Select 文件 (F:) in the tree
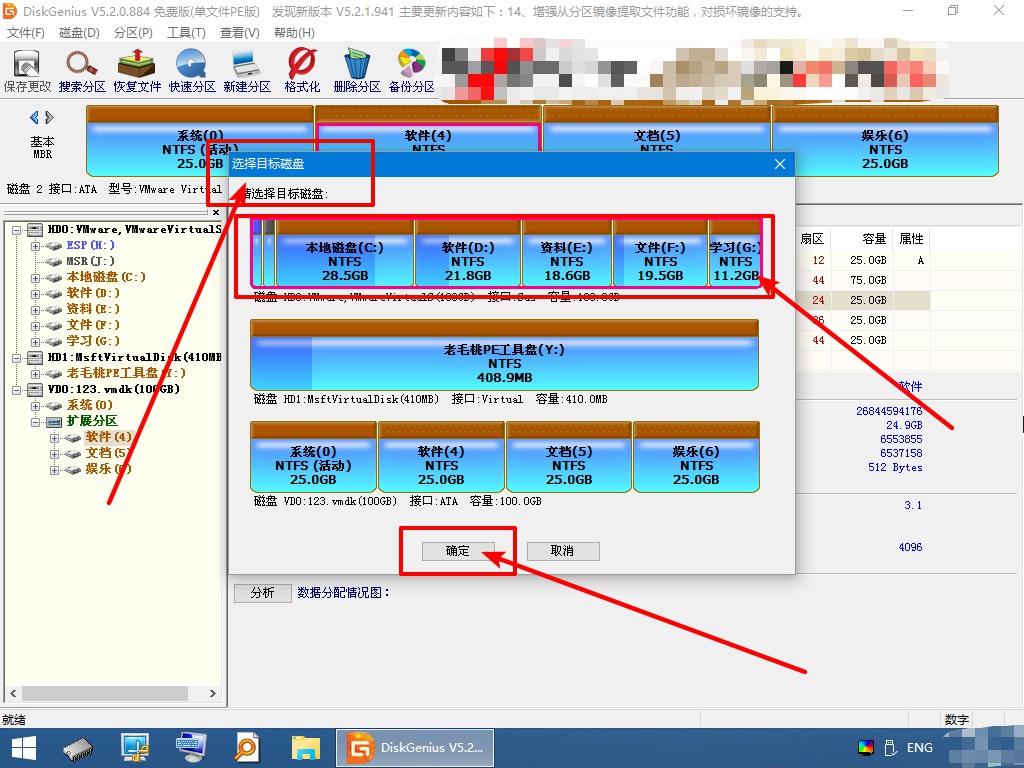This screenshot has width=1024, height=768. [93, 325]
